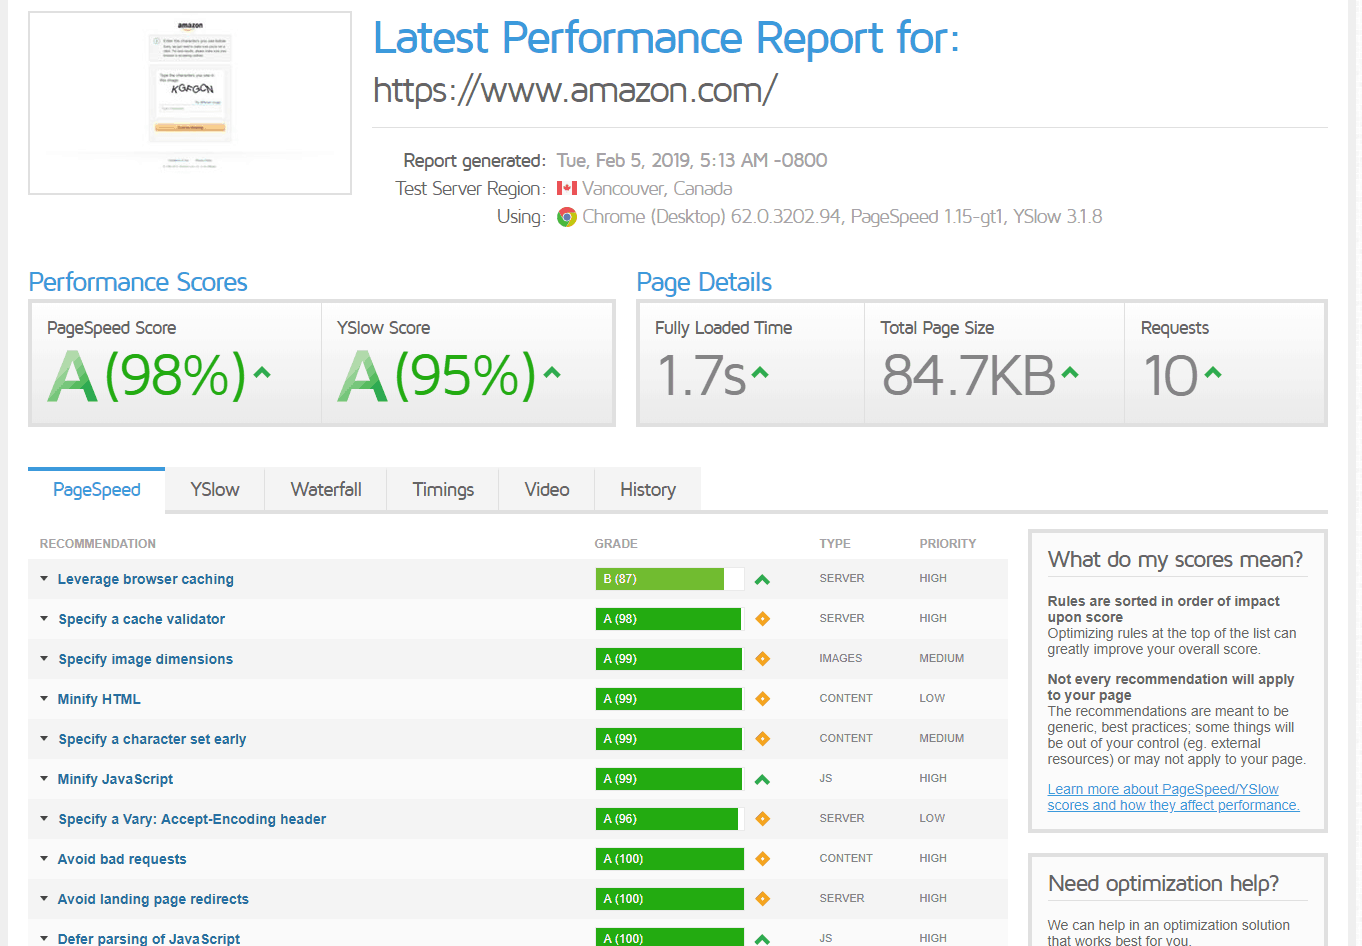The image size is (1362, 946).
Task: Click the orange diamond for Specify a character set early
Action: click(762, 739)
